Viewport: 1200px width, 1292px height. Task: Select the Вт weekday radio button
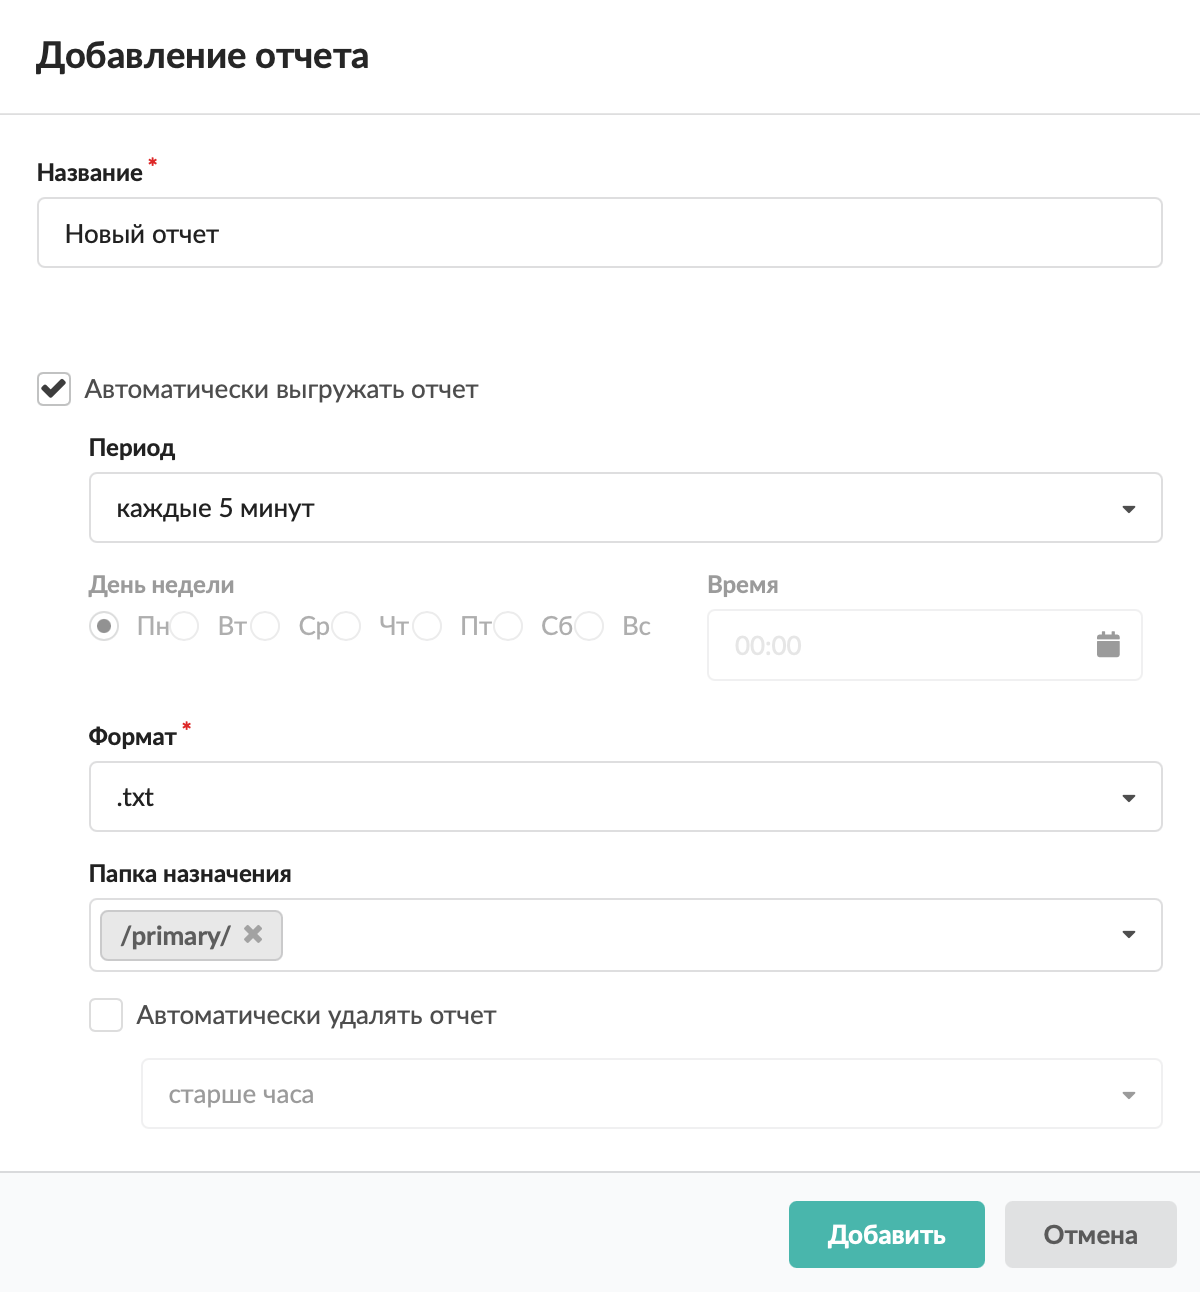coord(185,627)
